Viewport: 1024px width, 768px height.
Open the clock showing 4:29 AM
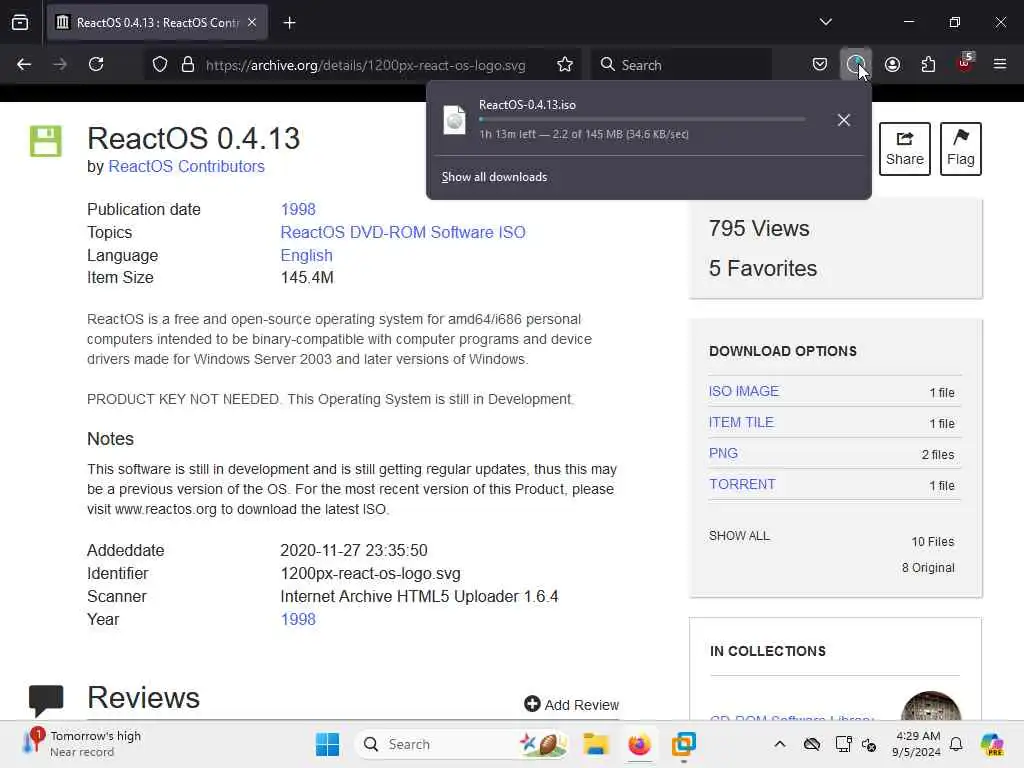coord(917,744)
